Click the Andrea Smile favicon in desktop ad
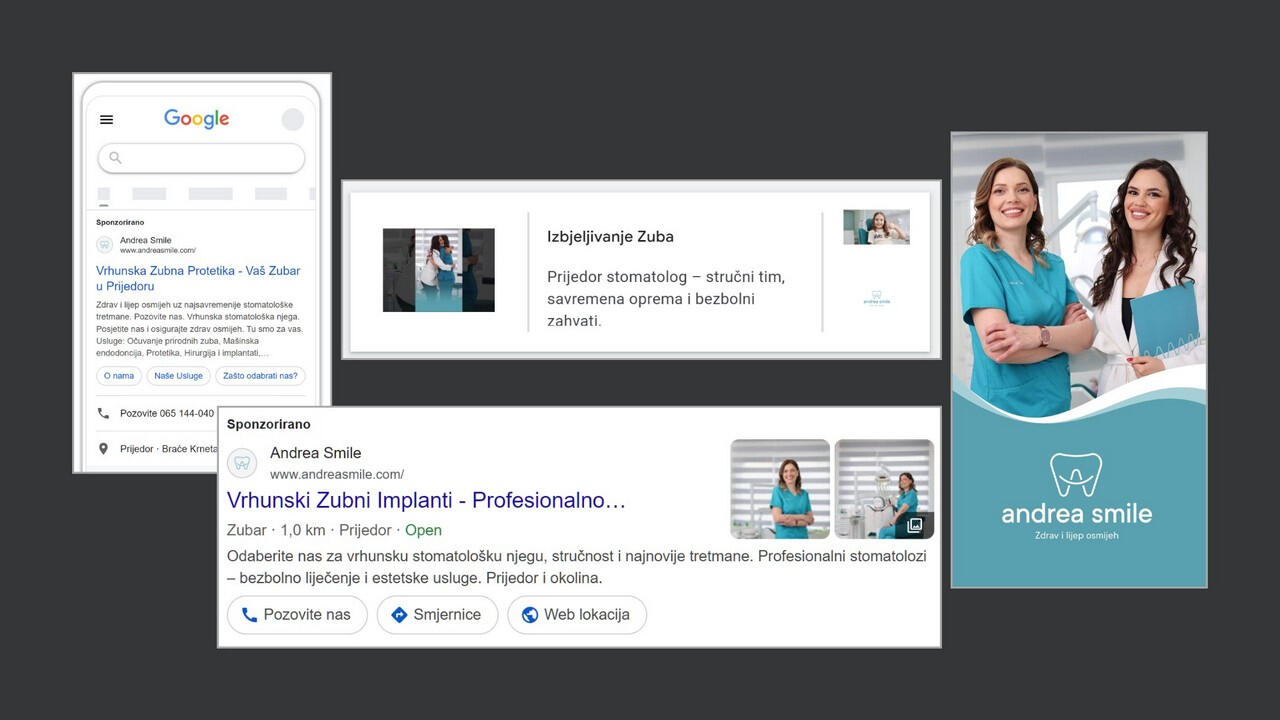Screen dimensions: 1280x720 pyautogui.click(x=242, y=463)
